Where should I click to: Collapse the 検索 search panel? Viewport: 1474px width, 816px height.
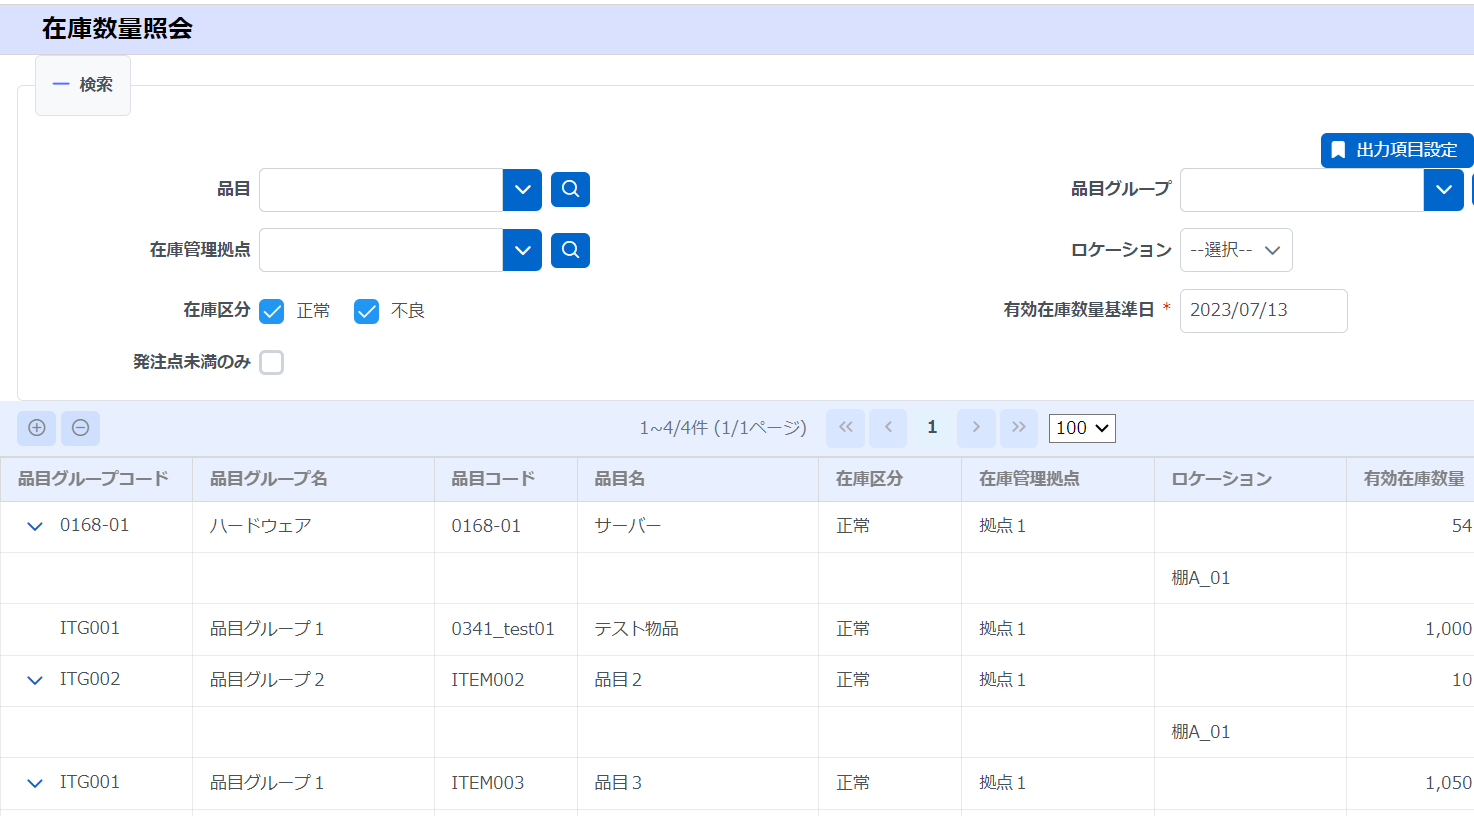(x=83, y=85)
